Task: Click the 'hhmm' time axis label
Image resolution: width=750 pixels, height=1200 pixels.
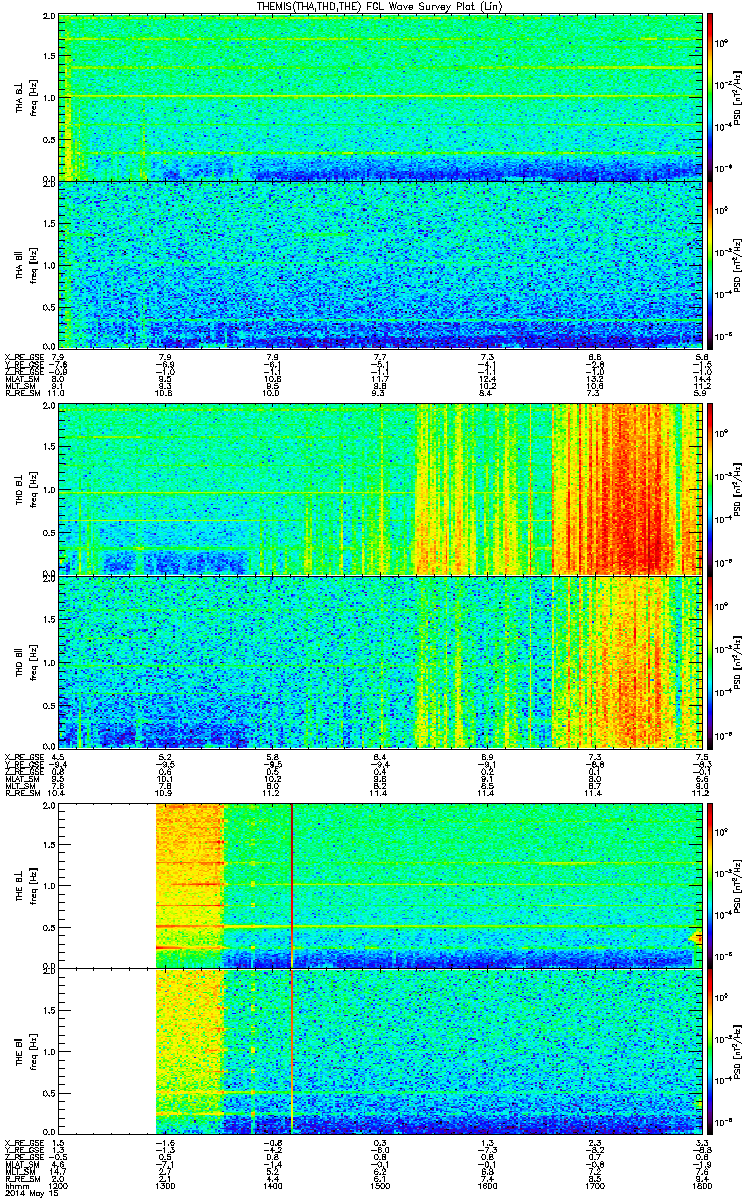Action: (15, 1186)
